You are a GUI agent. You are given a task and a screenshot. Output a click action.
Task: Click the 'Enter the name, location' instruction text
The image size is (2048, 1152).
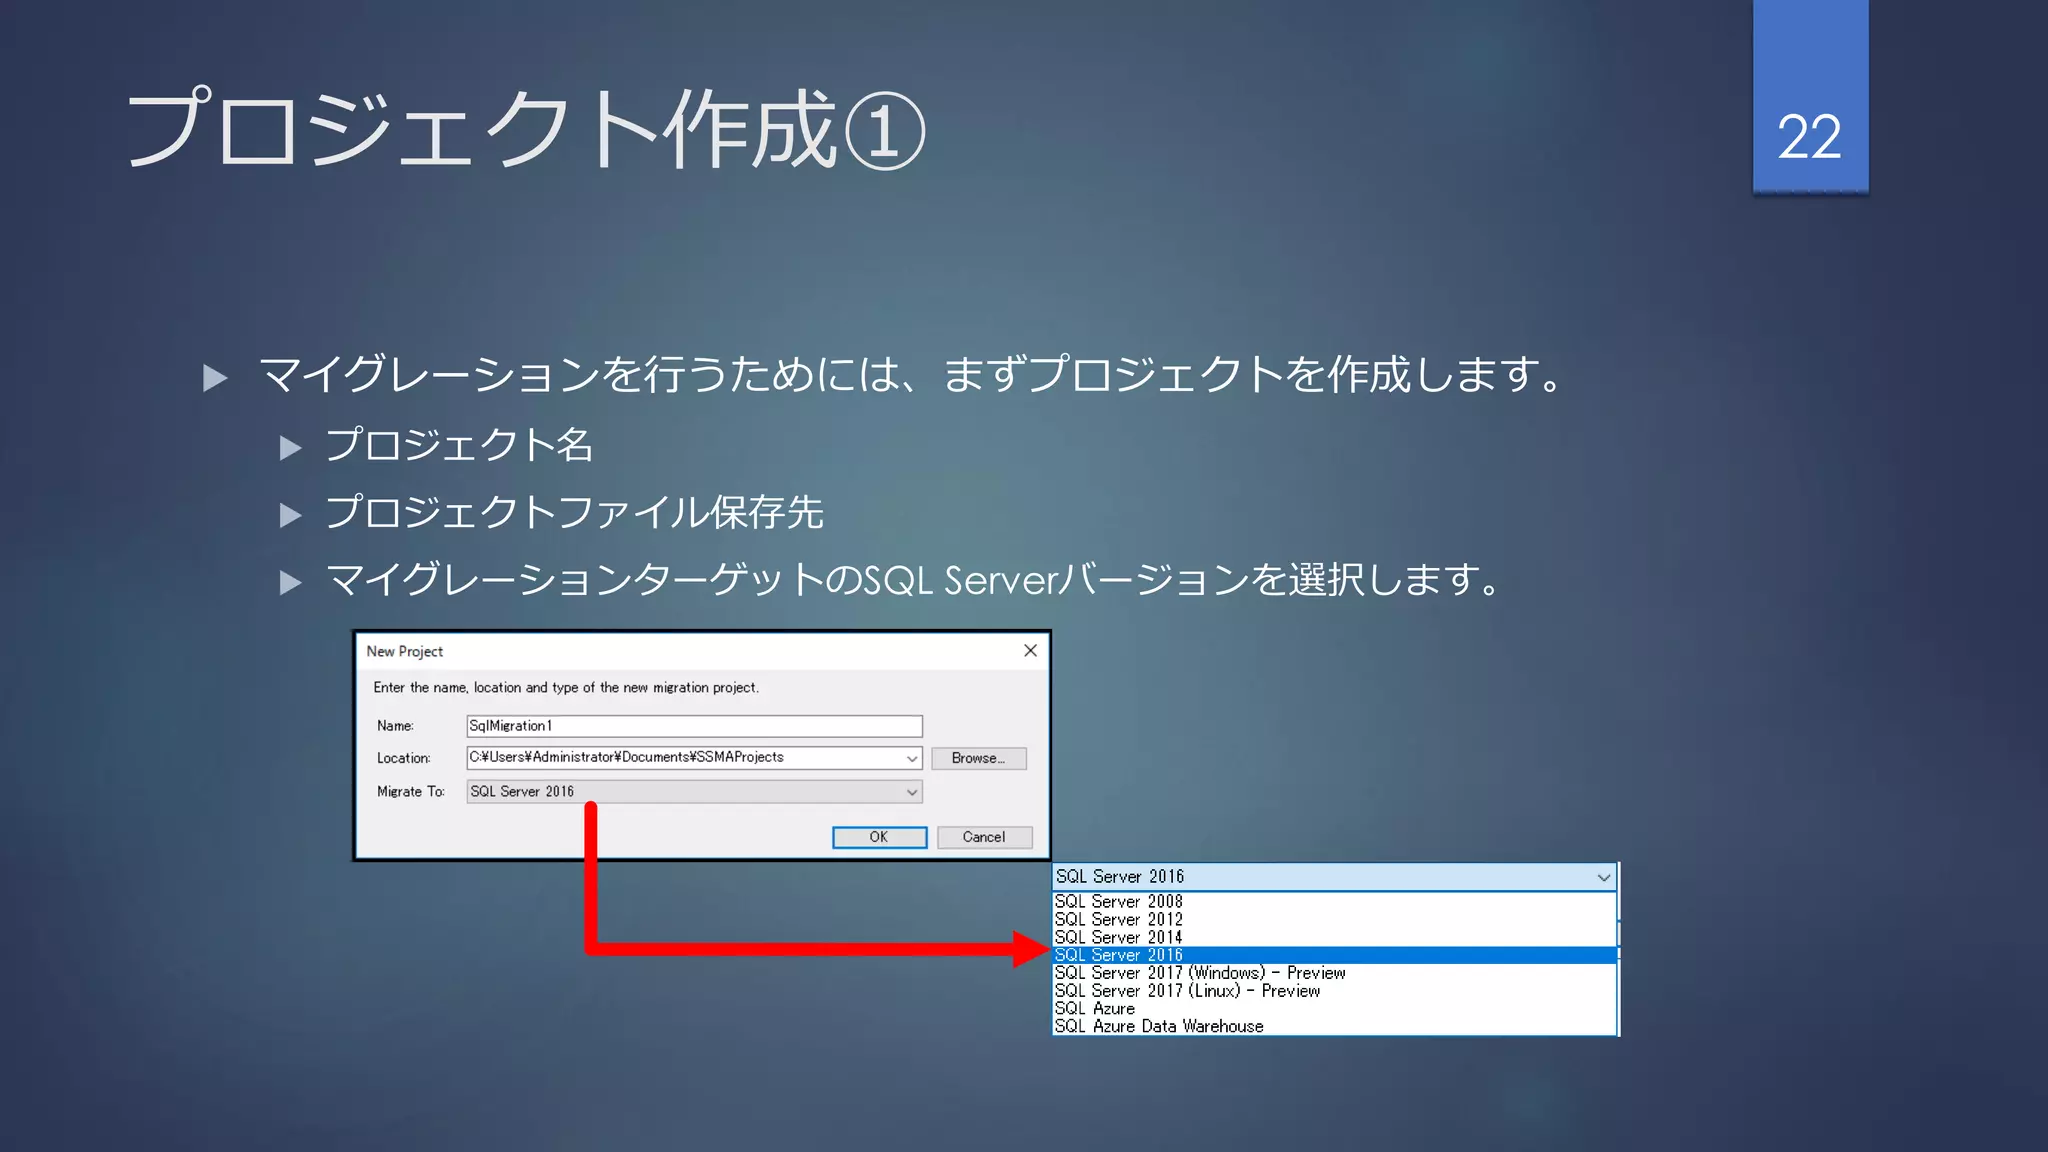(566, 688)
